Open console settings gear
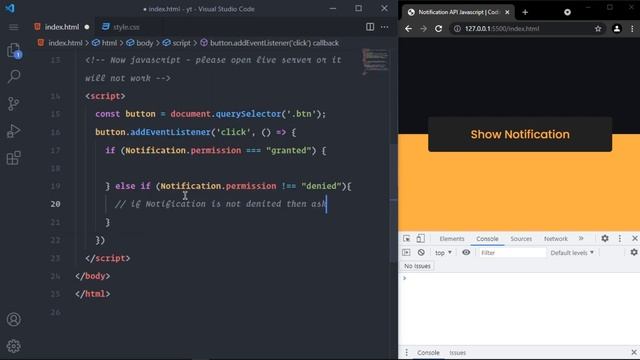Screen dimensions: 640x360 [633, 253]
